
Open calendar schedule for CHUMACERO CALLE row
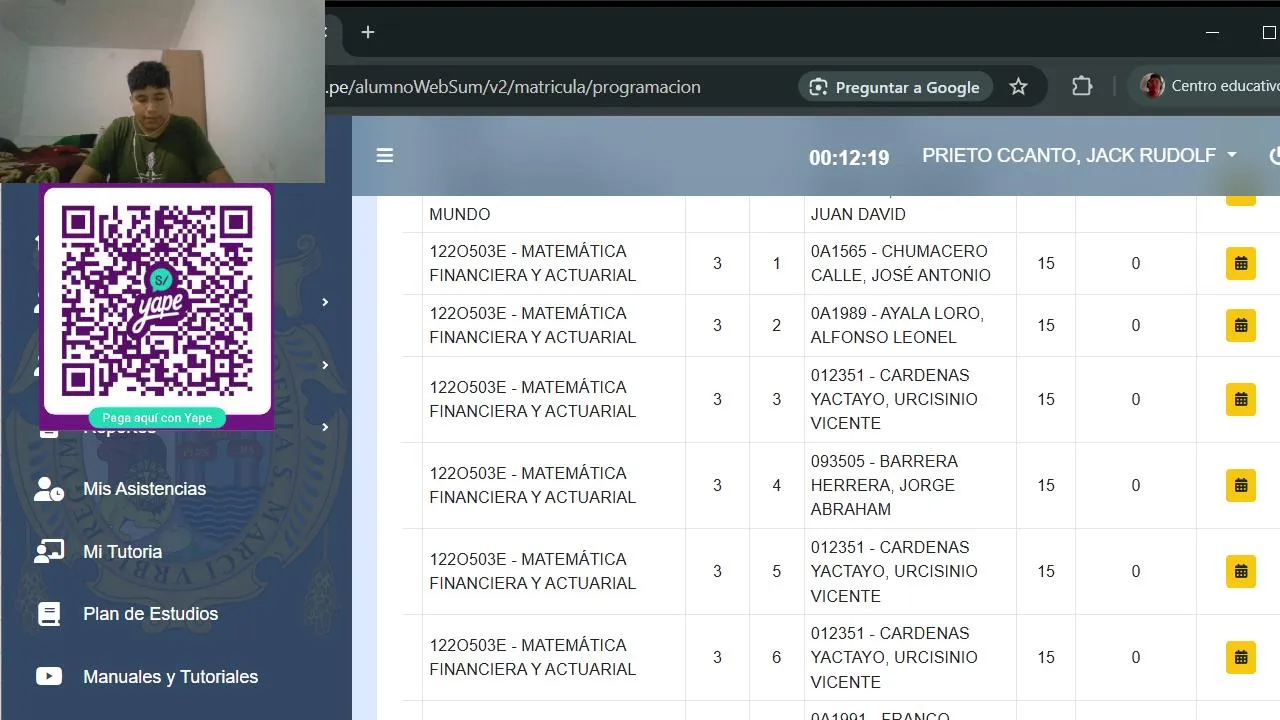(1241, 264)
